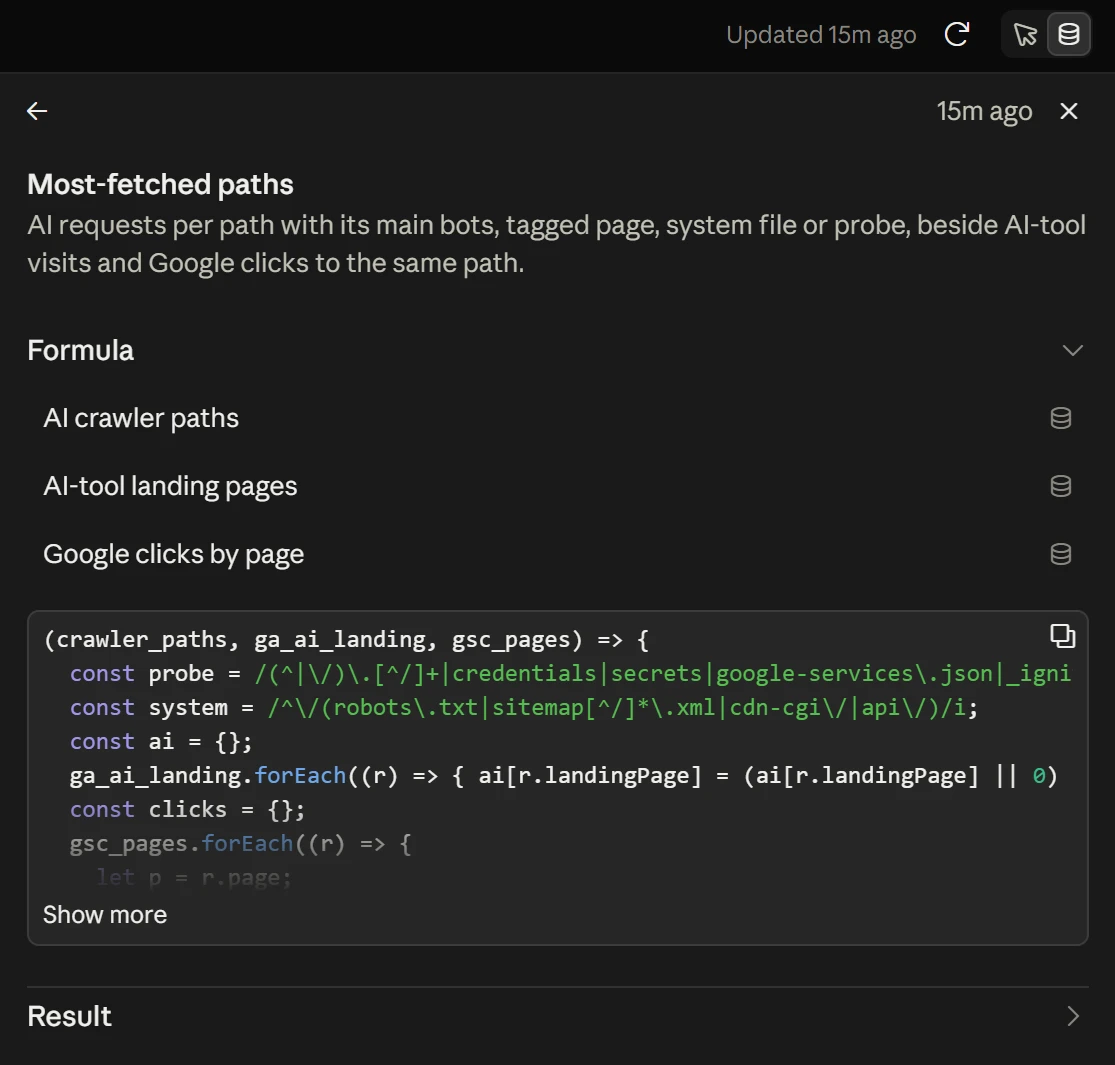Close the Most-fetched paths panel
This screenshot has height=1065, width=1115.
pyautogui.click(x=1069, y=111)
